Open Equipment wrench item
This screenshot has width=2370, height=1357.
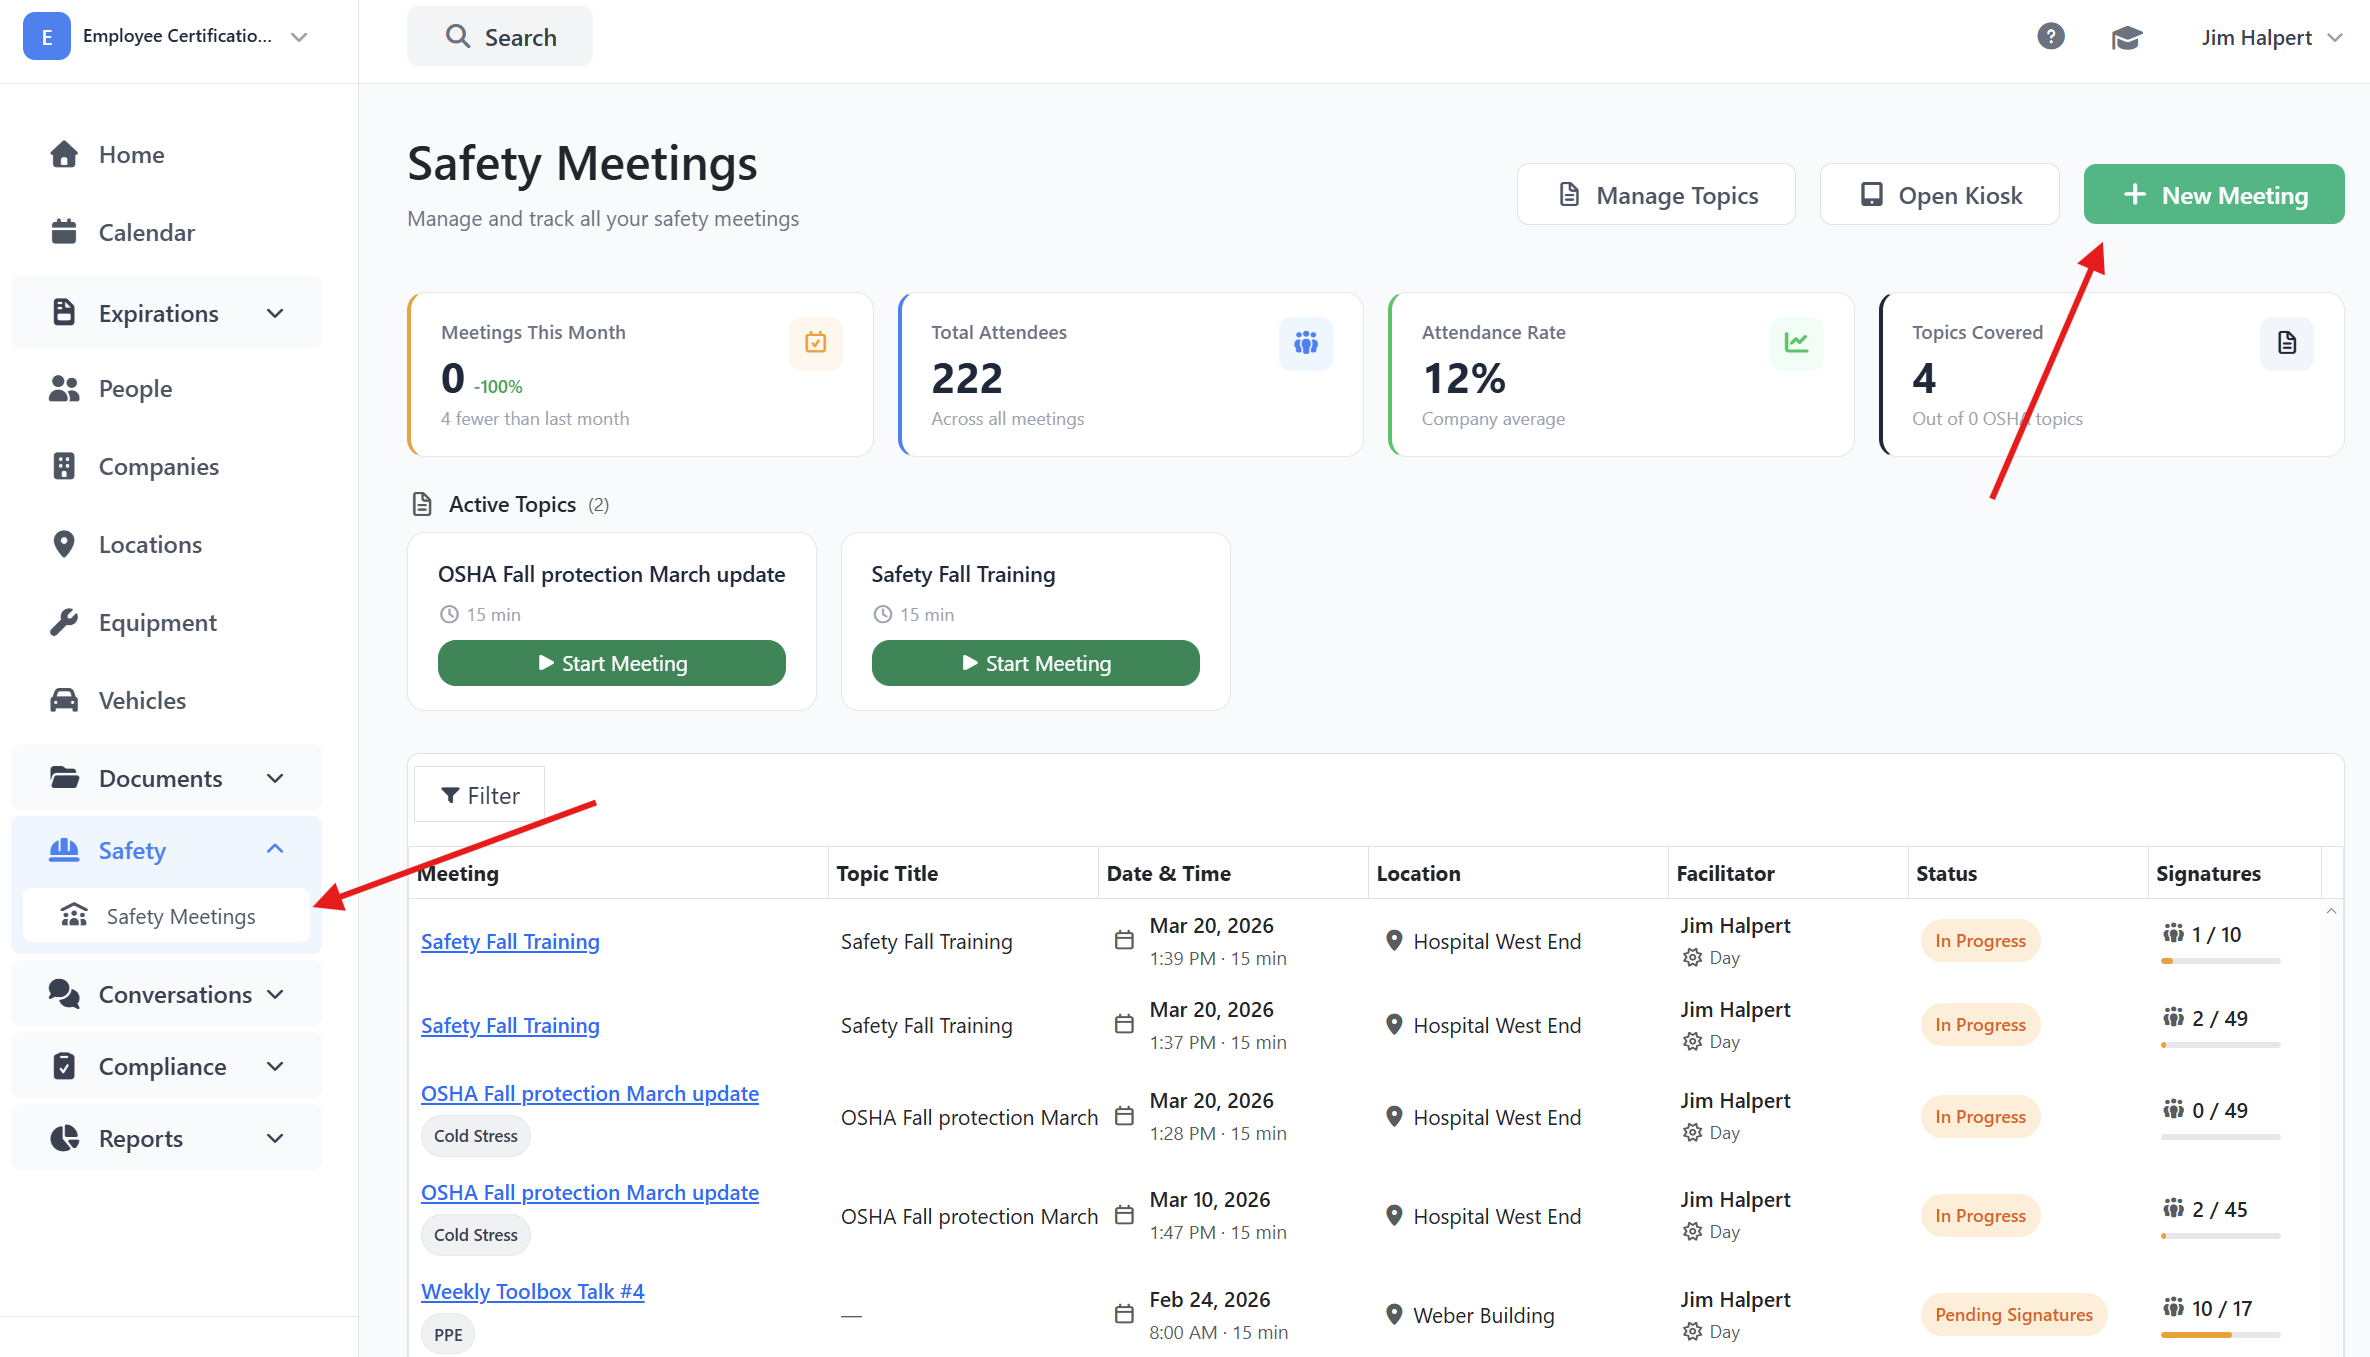point(156,622)
